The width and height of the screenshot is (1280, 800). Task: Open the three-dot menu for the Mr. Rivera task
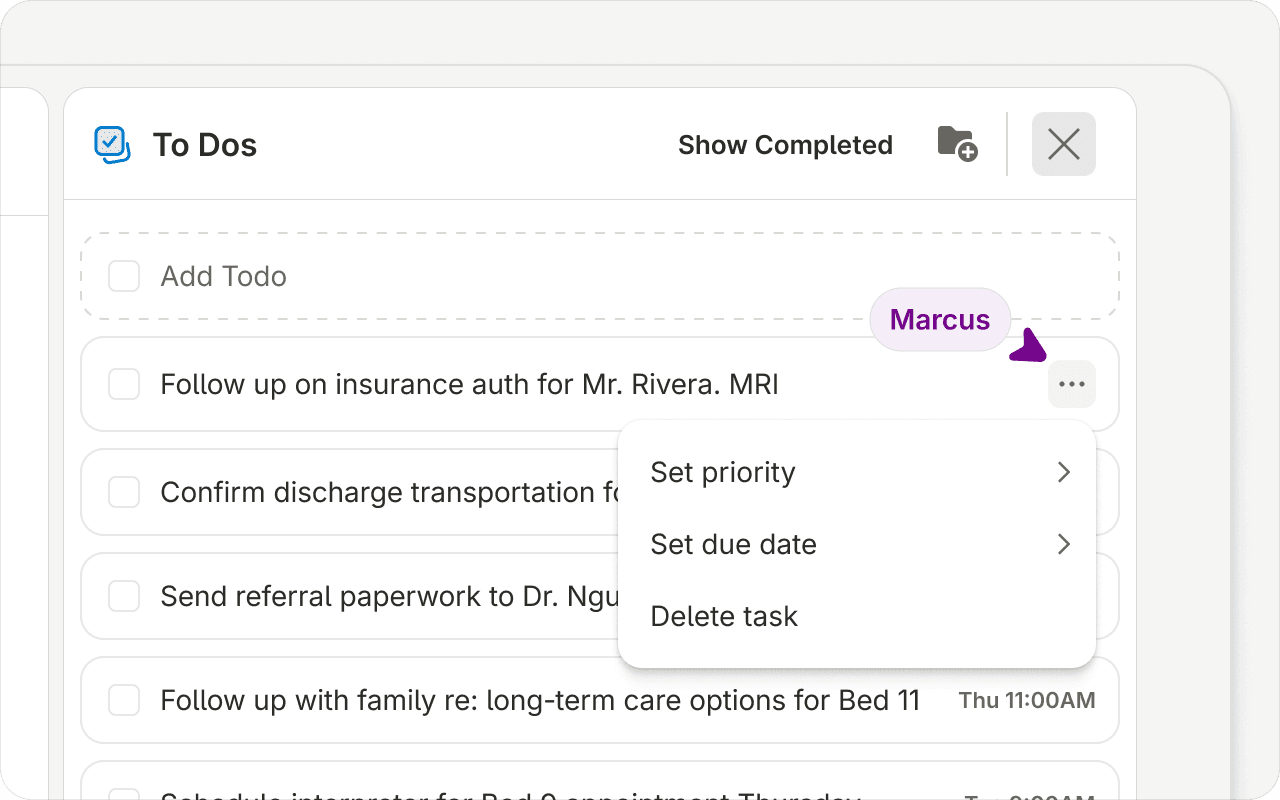pos(1072,384)
